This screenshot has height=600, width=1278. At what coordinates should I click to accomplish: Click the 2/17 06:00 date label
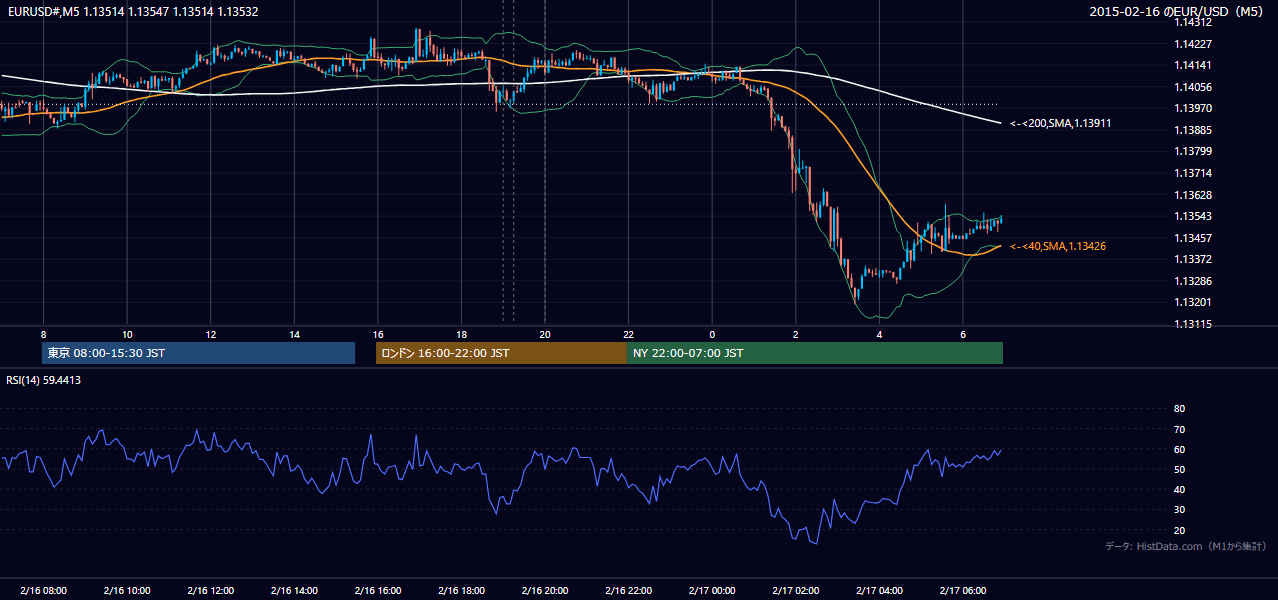click(x=963, y=591)
